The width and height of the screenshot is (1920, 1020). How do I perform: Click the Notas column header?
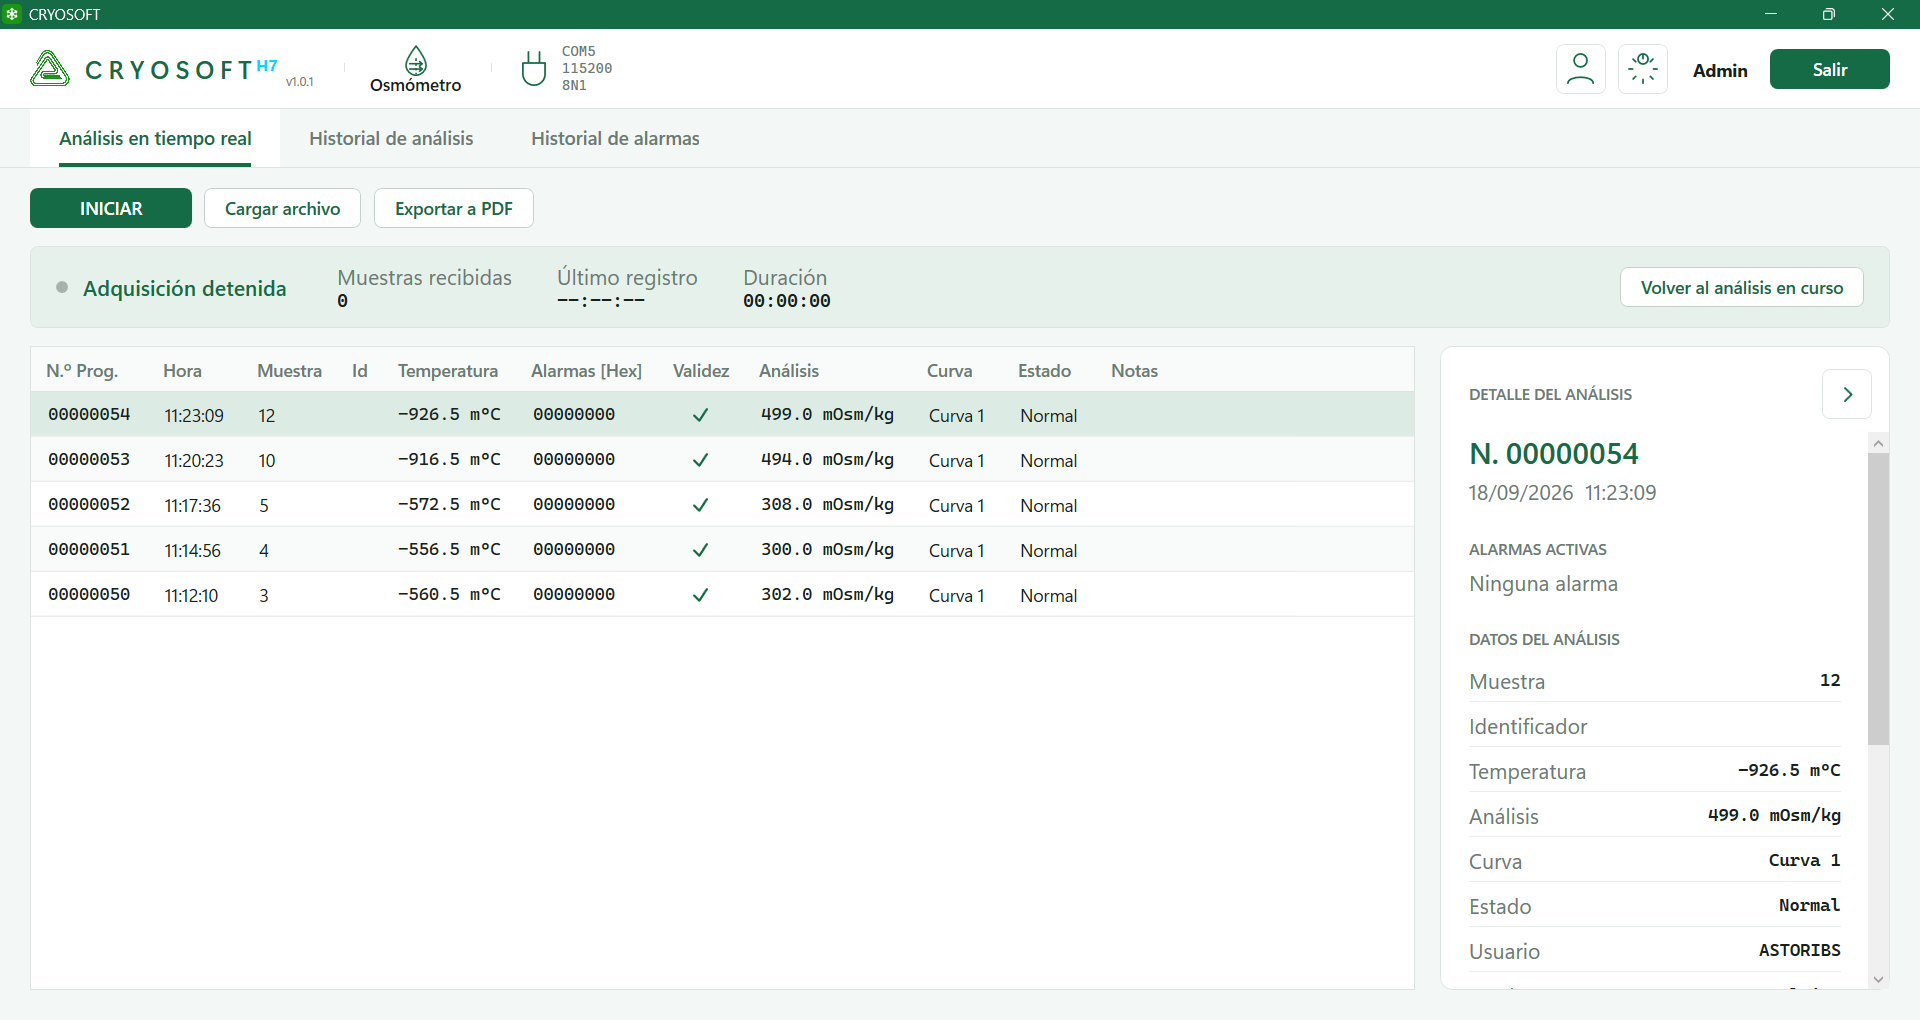[1134, 371]
